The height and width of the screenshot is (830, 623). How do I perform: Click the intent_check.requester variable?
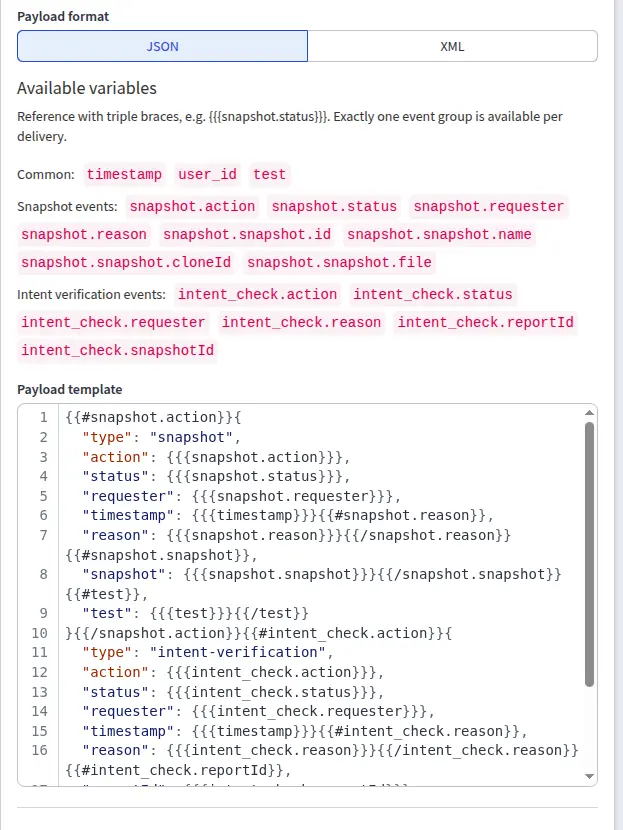(113, 322)
